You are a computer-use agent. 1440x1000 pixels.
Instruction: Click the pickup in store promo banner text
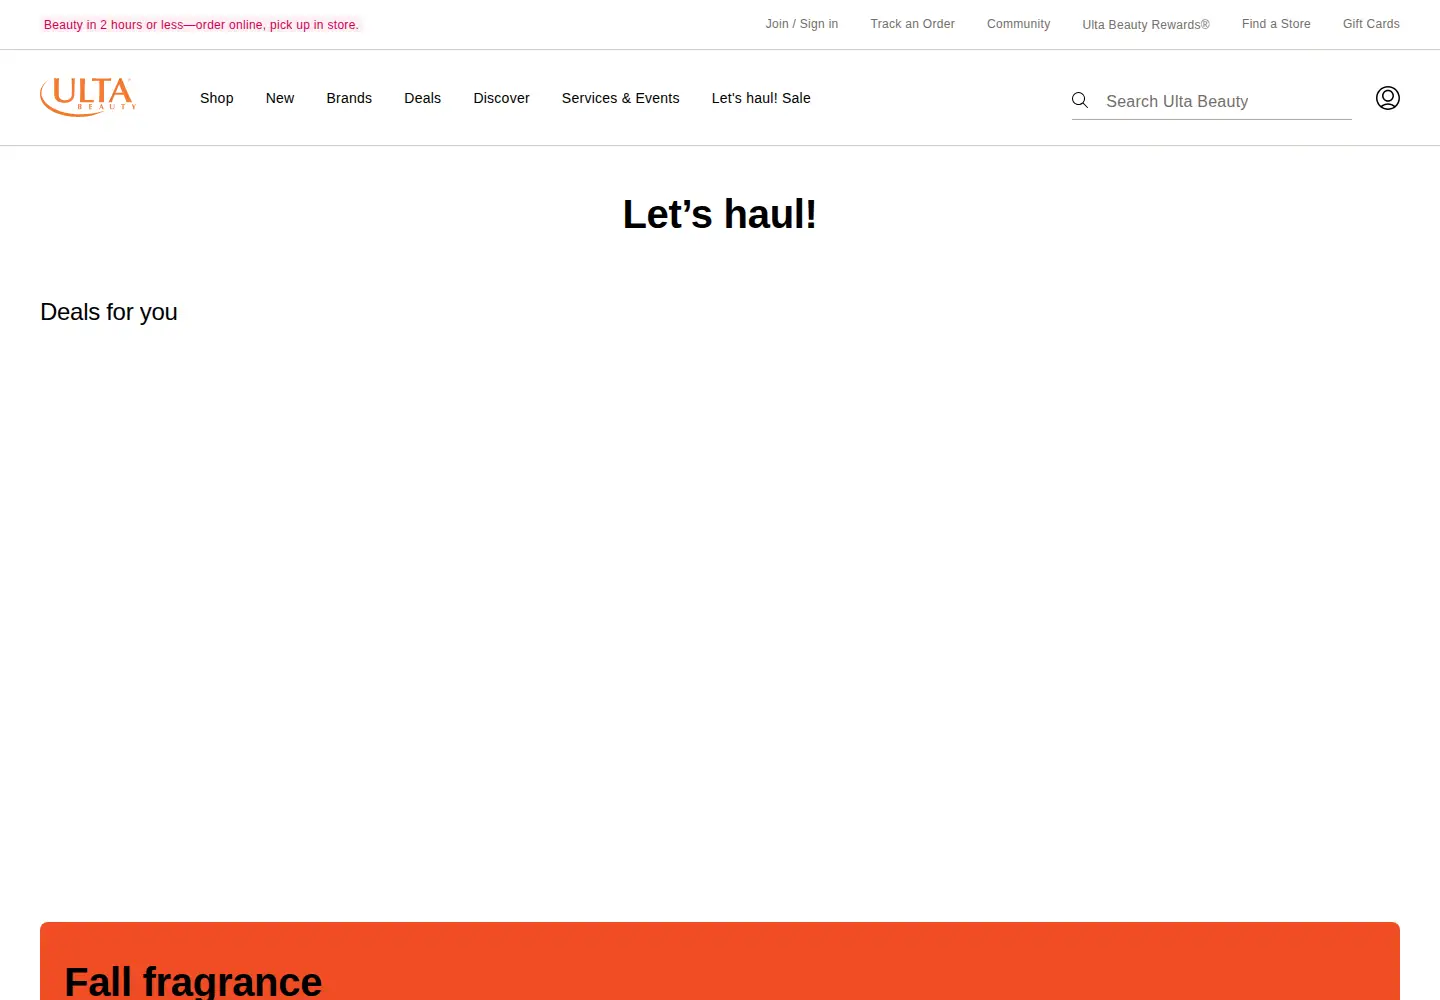[x=201, y=25]
